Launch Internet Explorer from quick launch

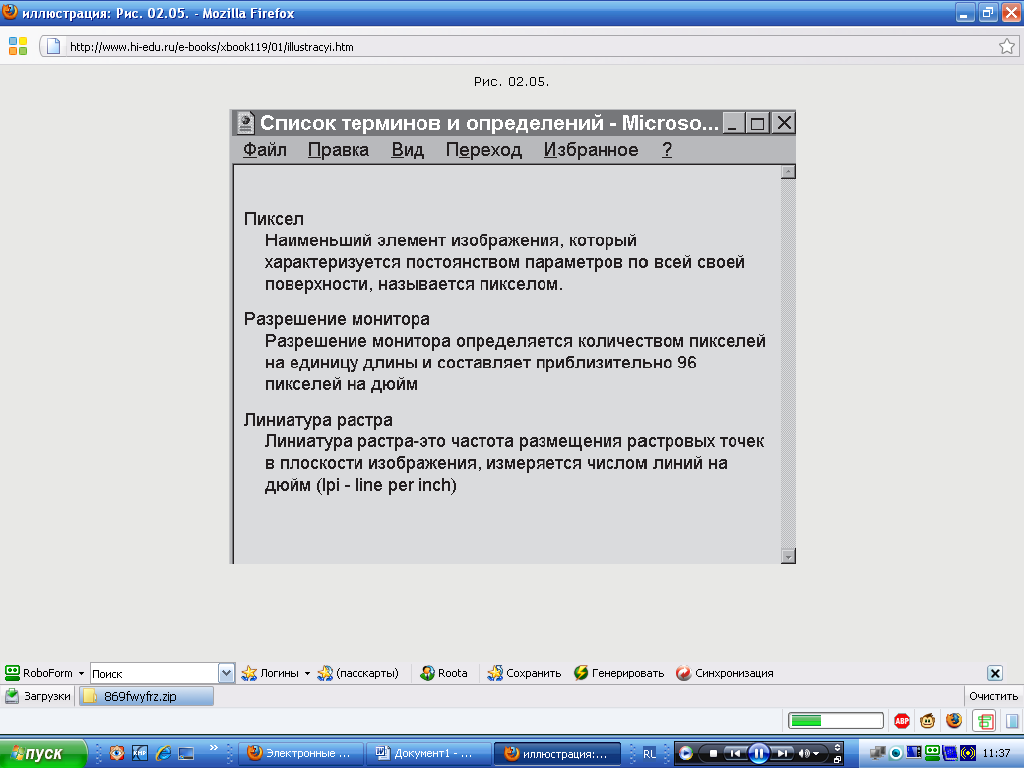click(163, 753)
